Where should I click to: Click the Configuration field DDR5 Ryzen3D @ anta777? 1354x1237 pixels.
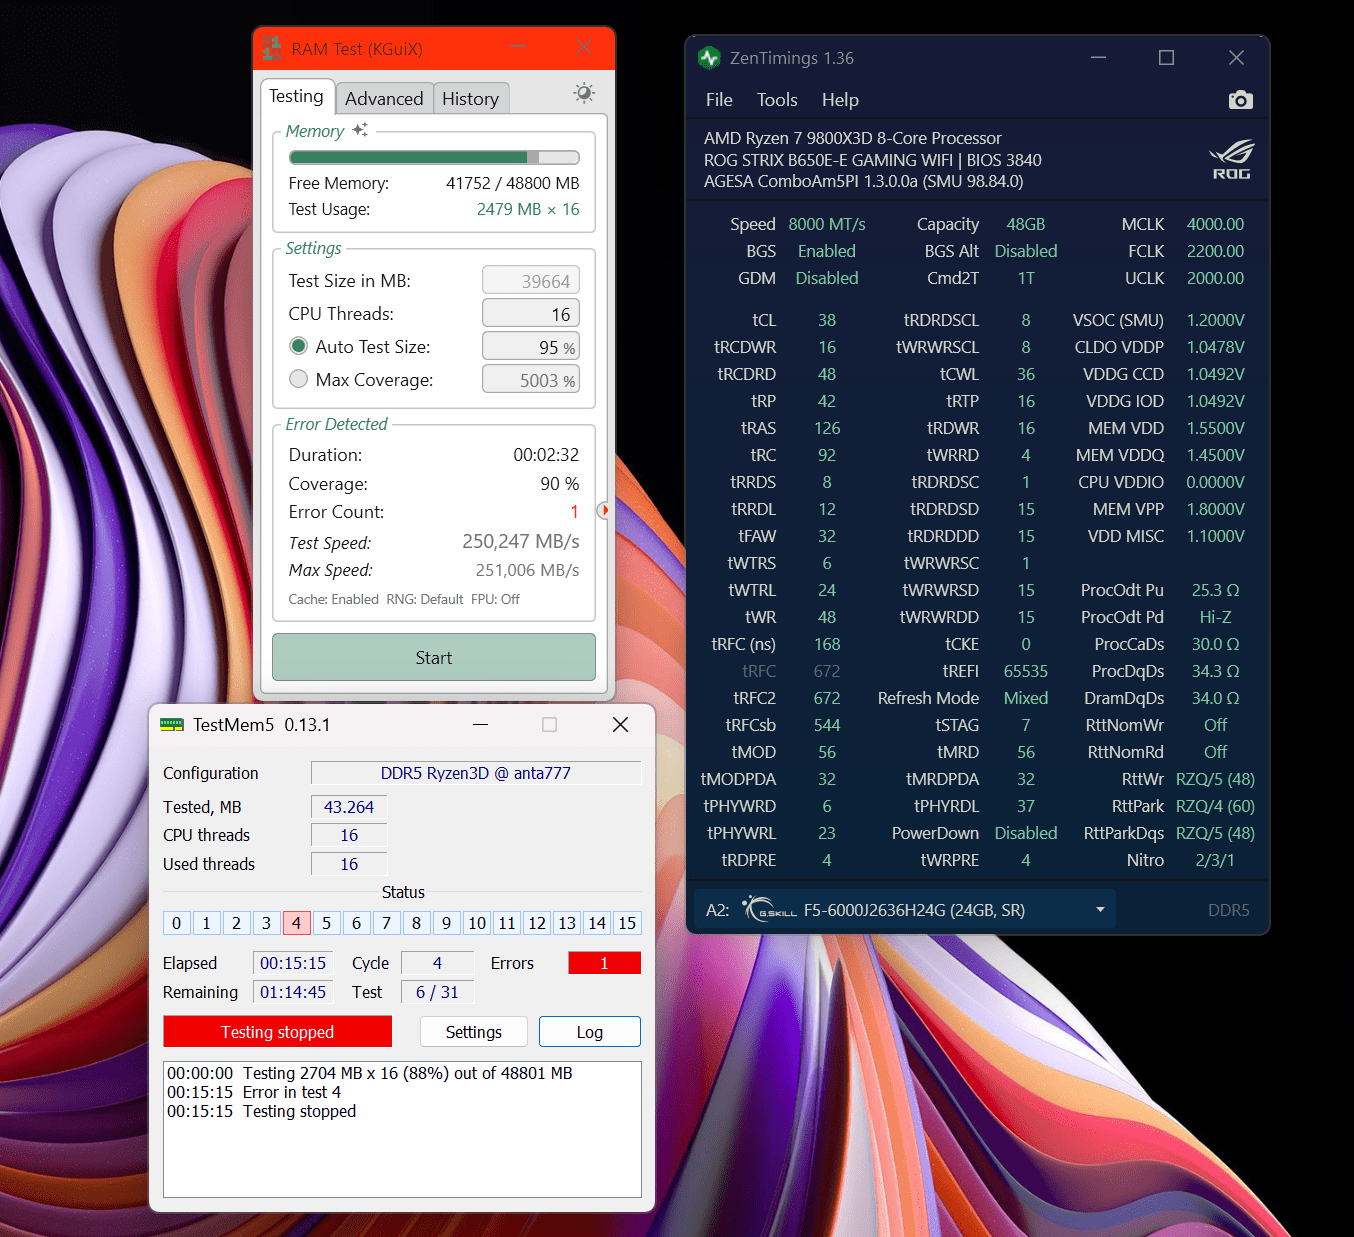tap(476, 773)
